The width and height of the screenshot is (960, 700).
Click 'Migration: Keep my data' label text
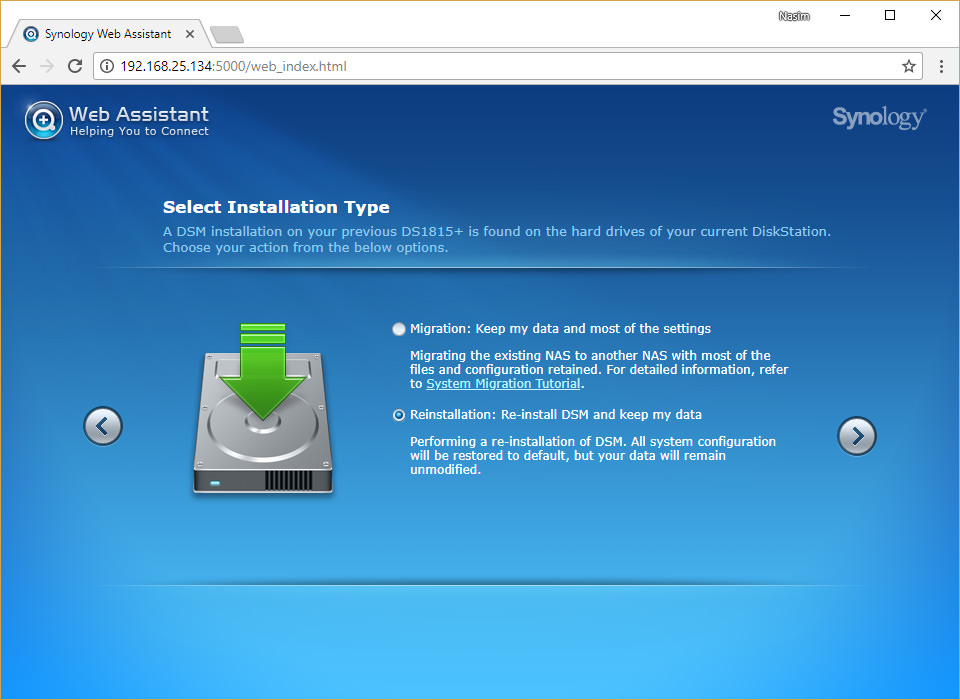click(560, 329)
